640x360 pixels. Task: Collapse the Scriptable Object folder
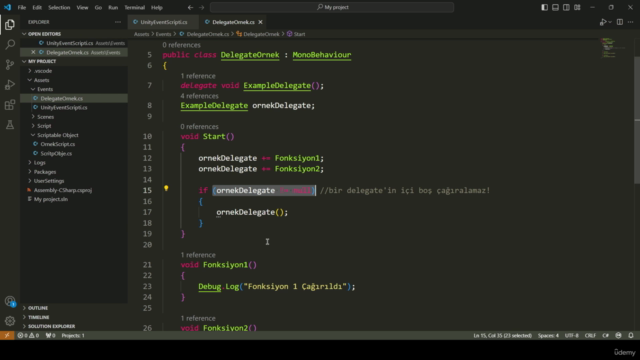click(x=58, y=135)
